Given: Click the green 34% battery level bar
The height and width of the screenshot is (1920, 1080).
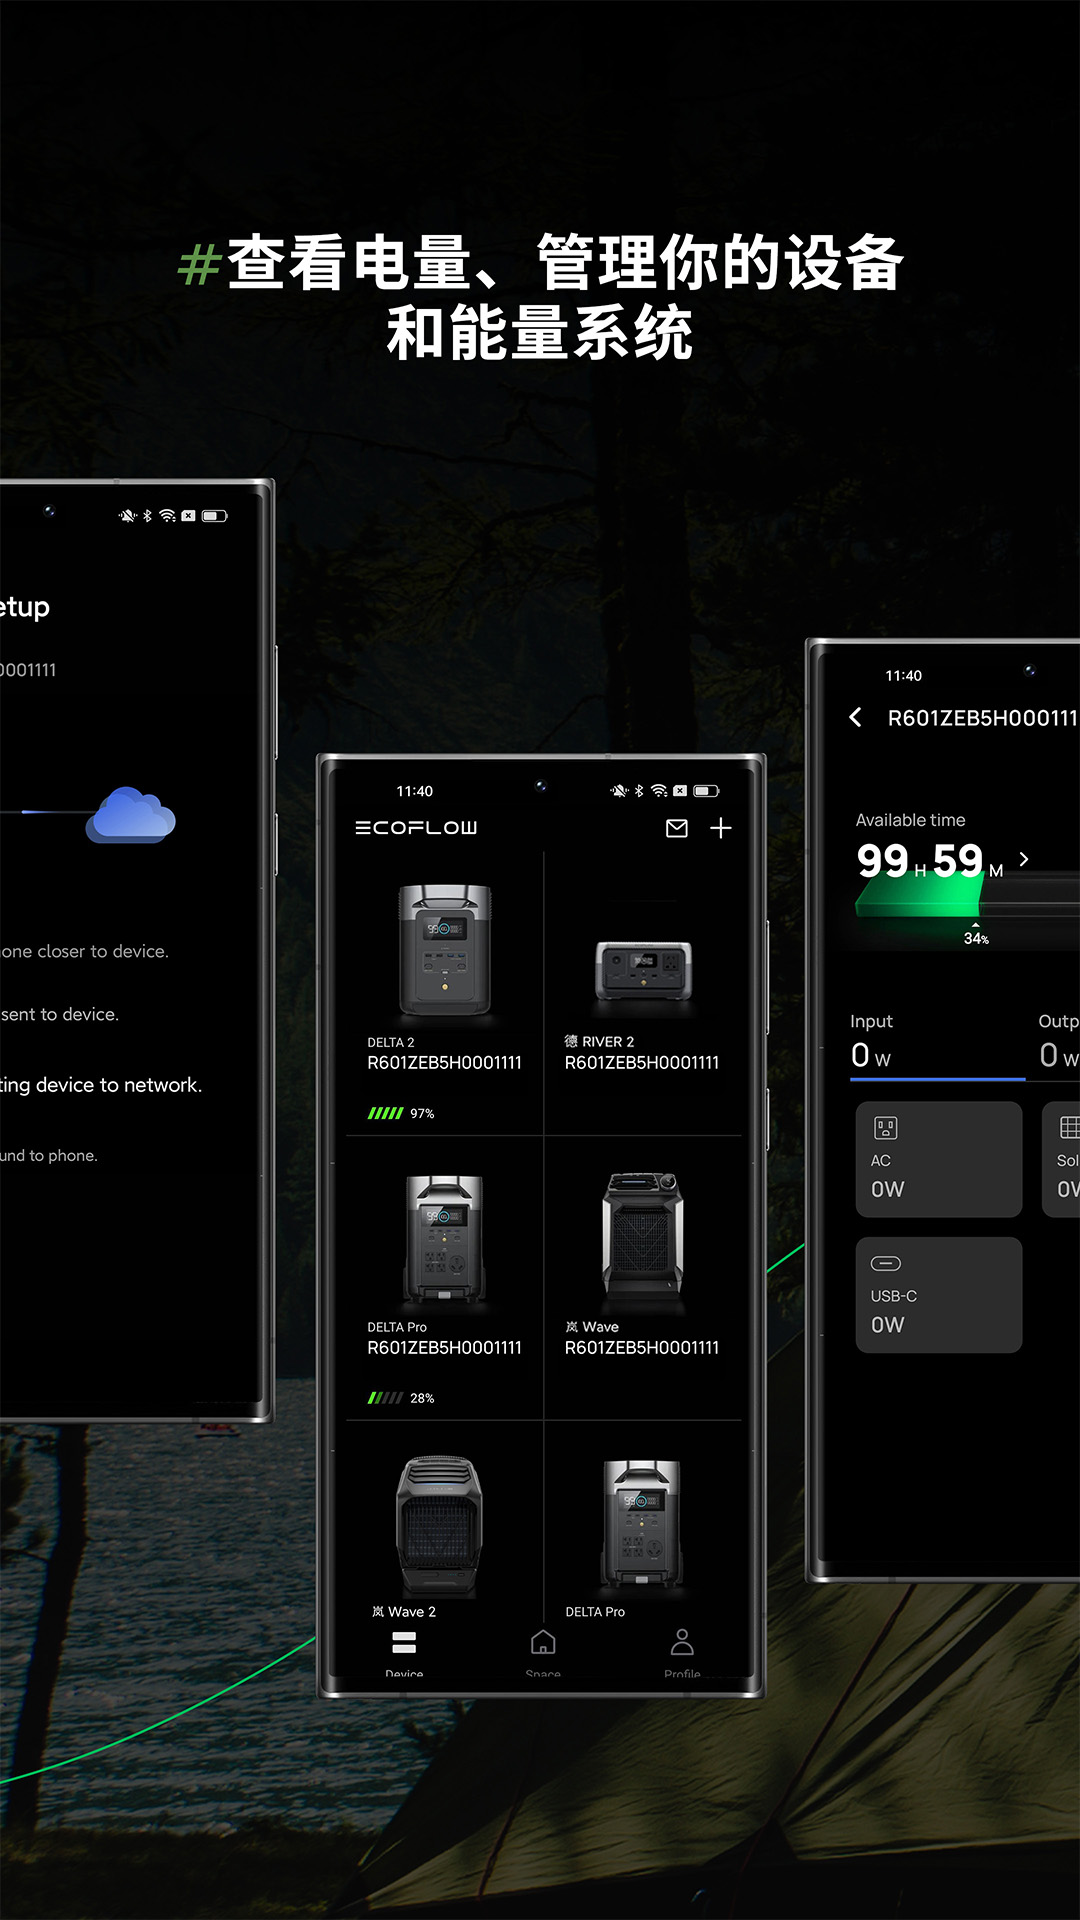Looking at the screenshot, I should [x=920, y=896].
